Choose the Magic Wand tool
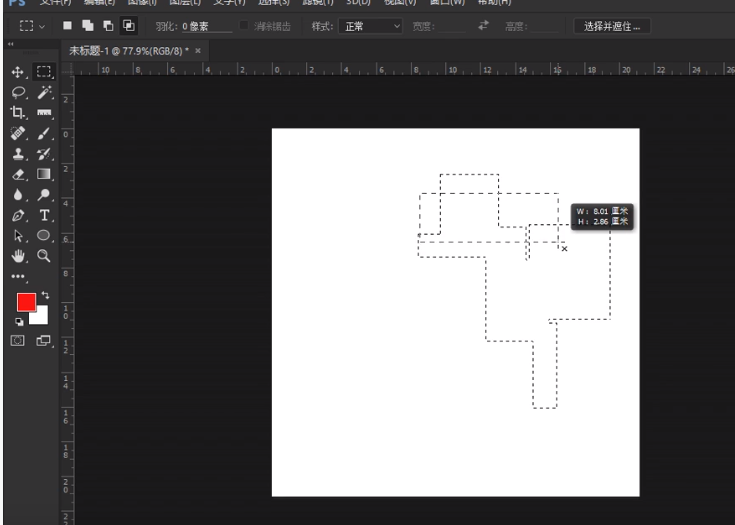 [44, 92]
